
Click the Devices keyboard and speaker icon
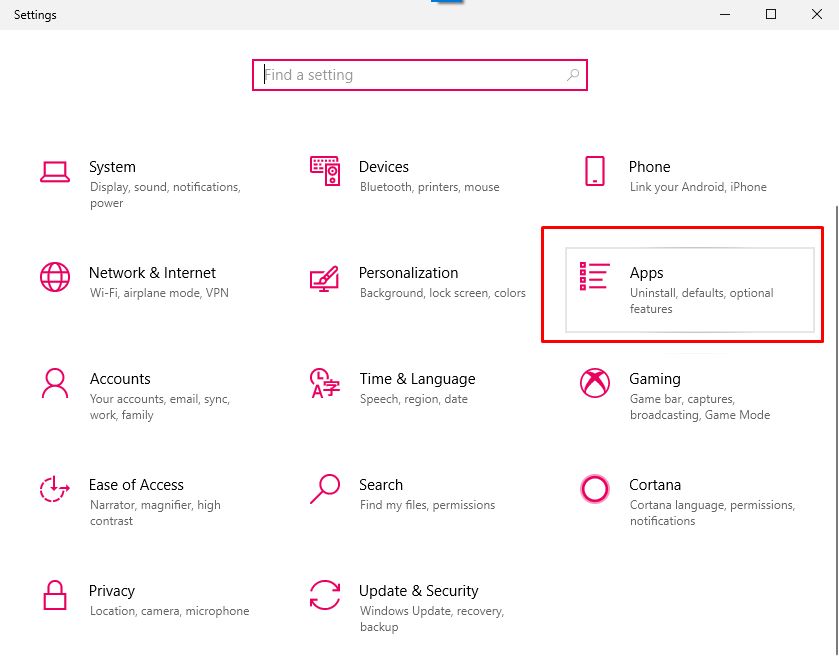325,171
